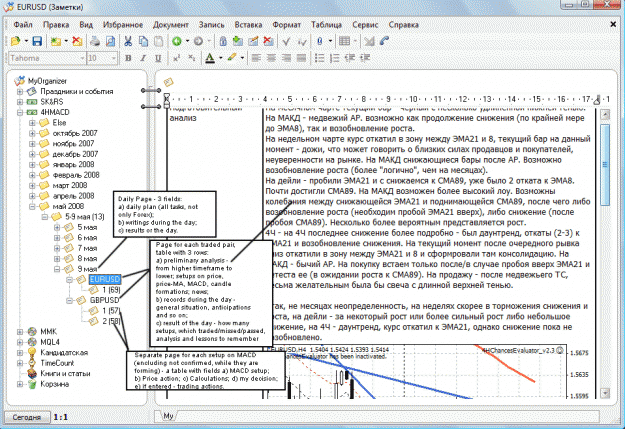Open the Сервис menu
Screen dimensions: 625x429
click(365, 25)
